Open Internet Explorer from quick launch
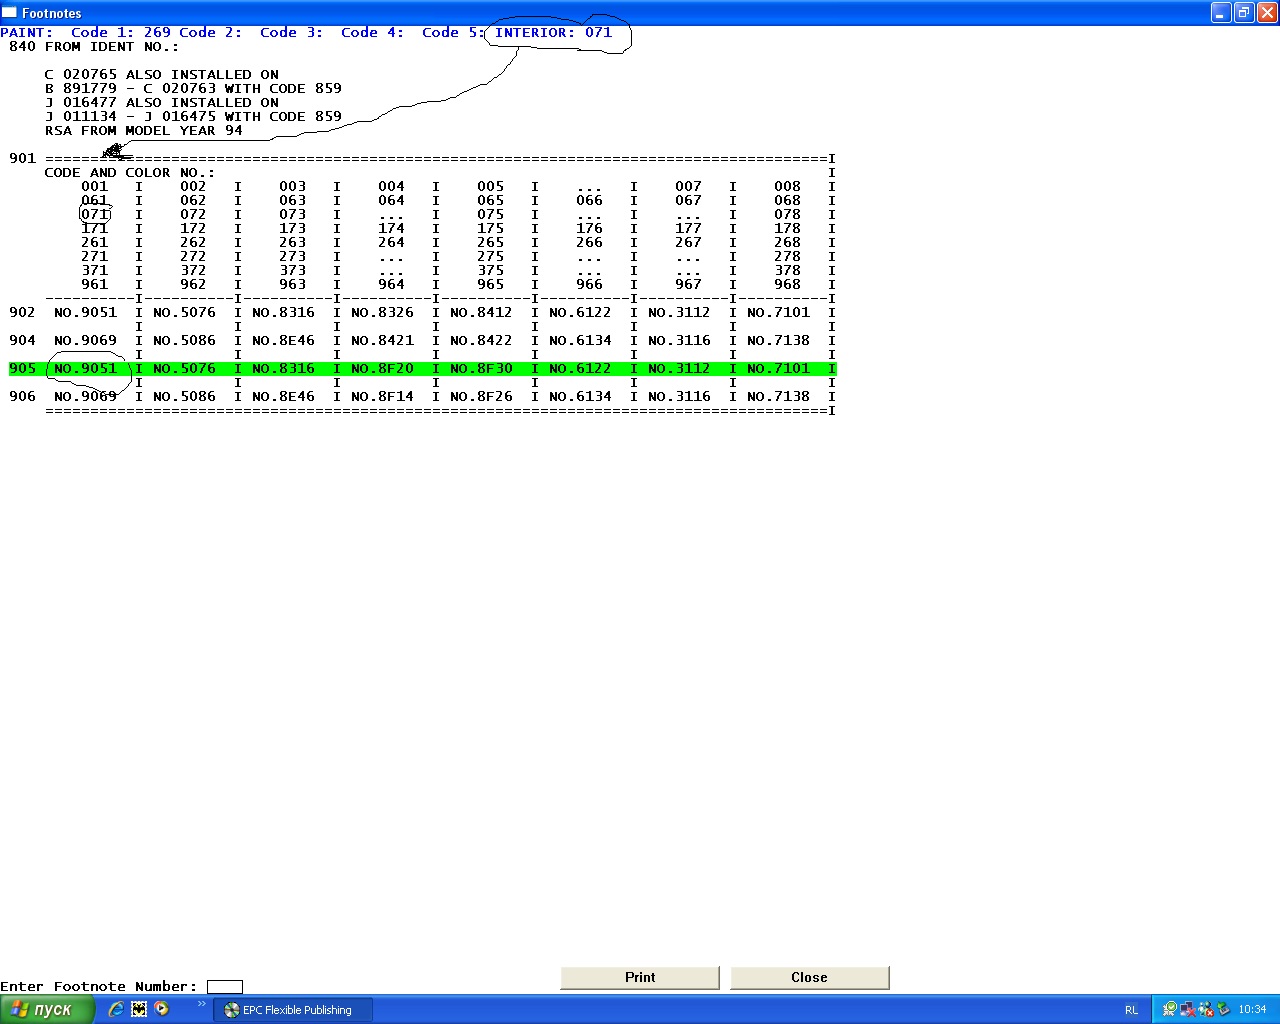This screenshot has width=1280, height=1024. click(x=116, y=1009)
